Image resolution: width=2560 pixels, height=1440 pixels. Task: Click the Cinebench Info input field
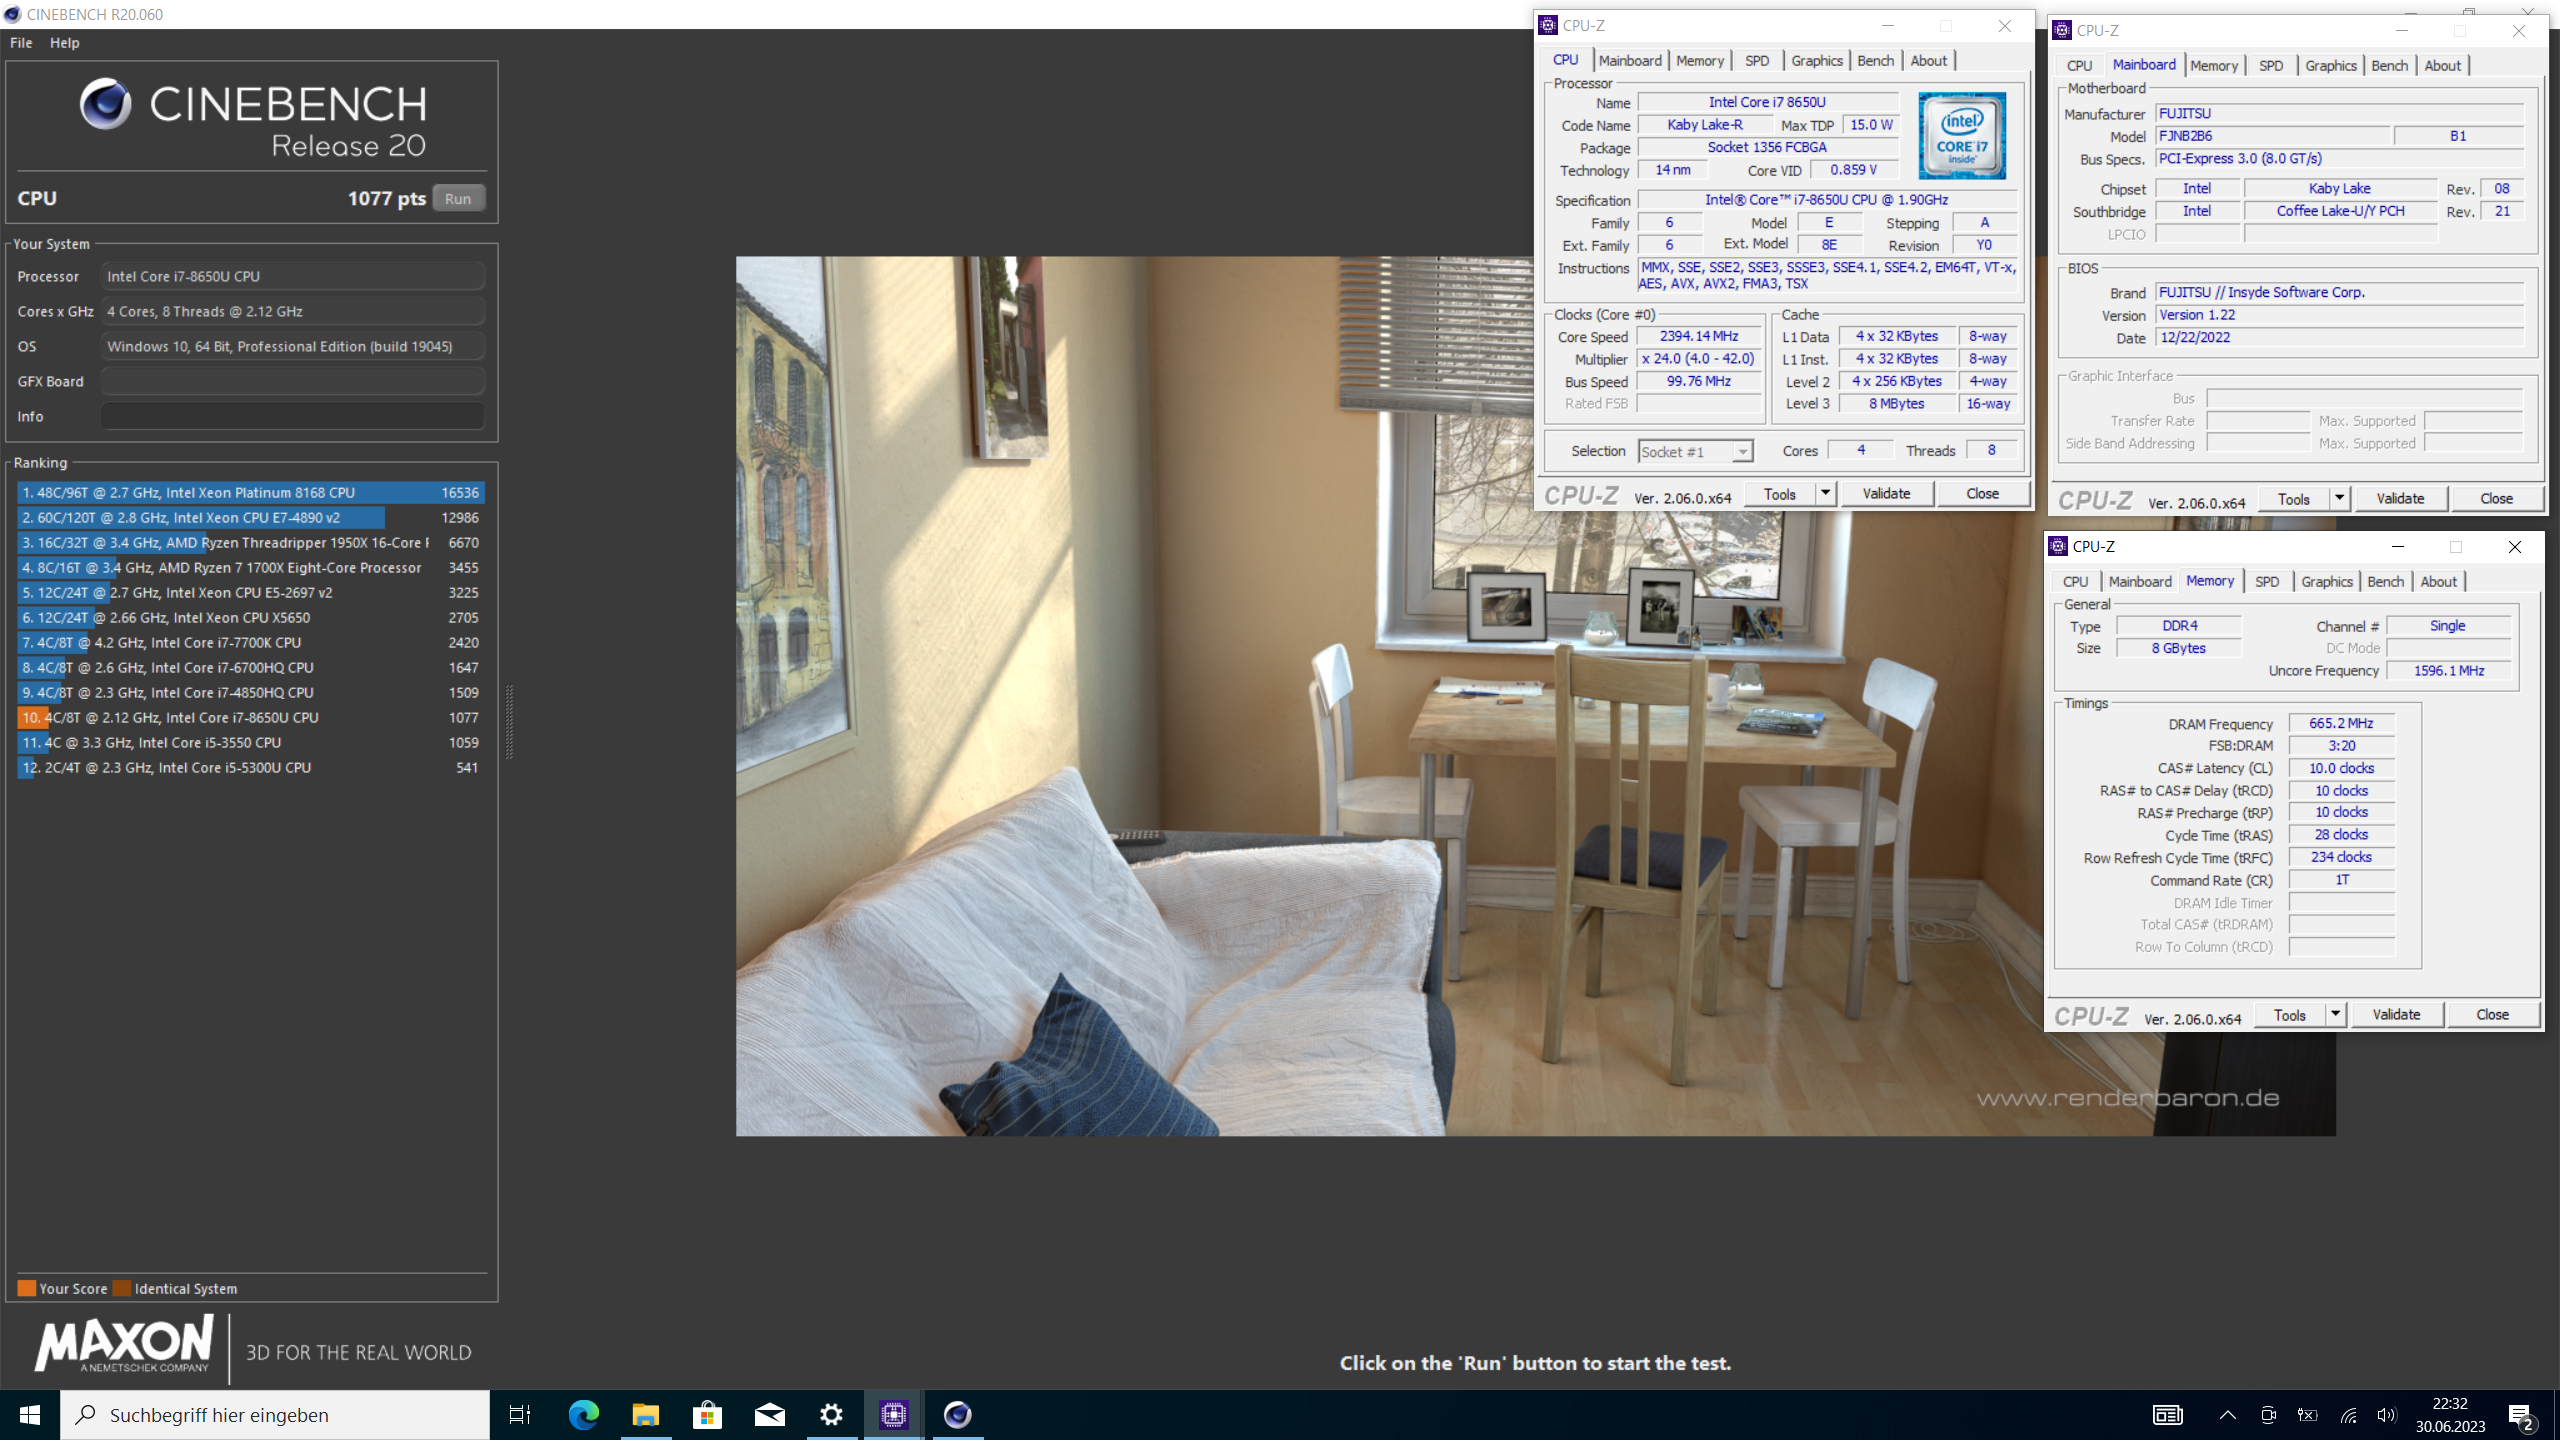(293, 416)
